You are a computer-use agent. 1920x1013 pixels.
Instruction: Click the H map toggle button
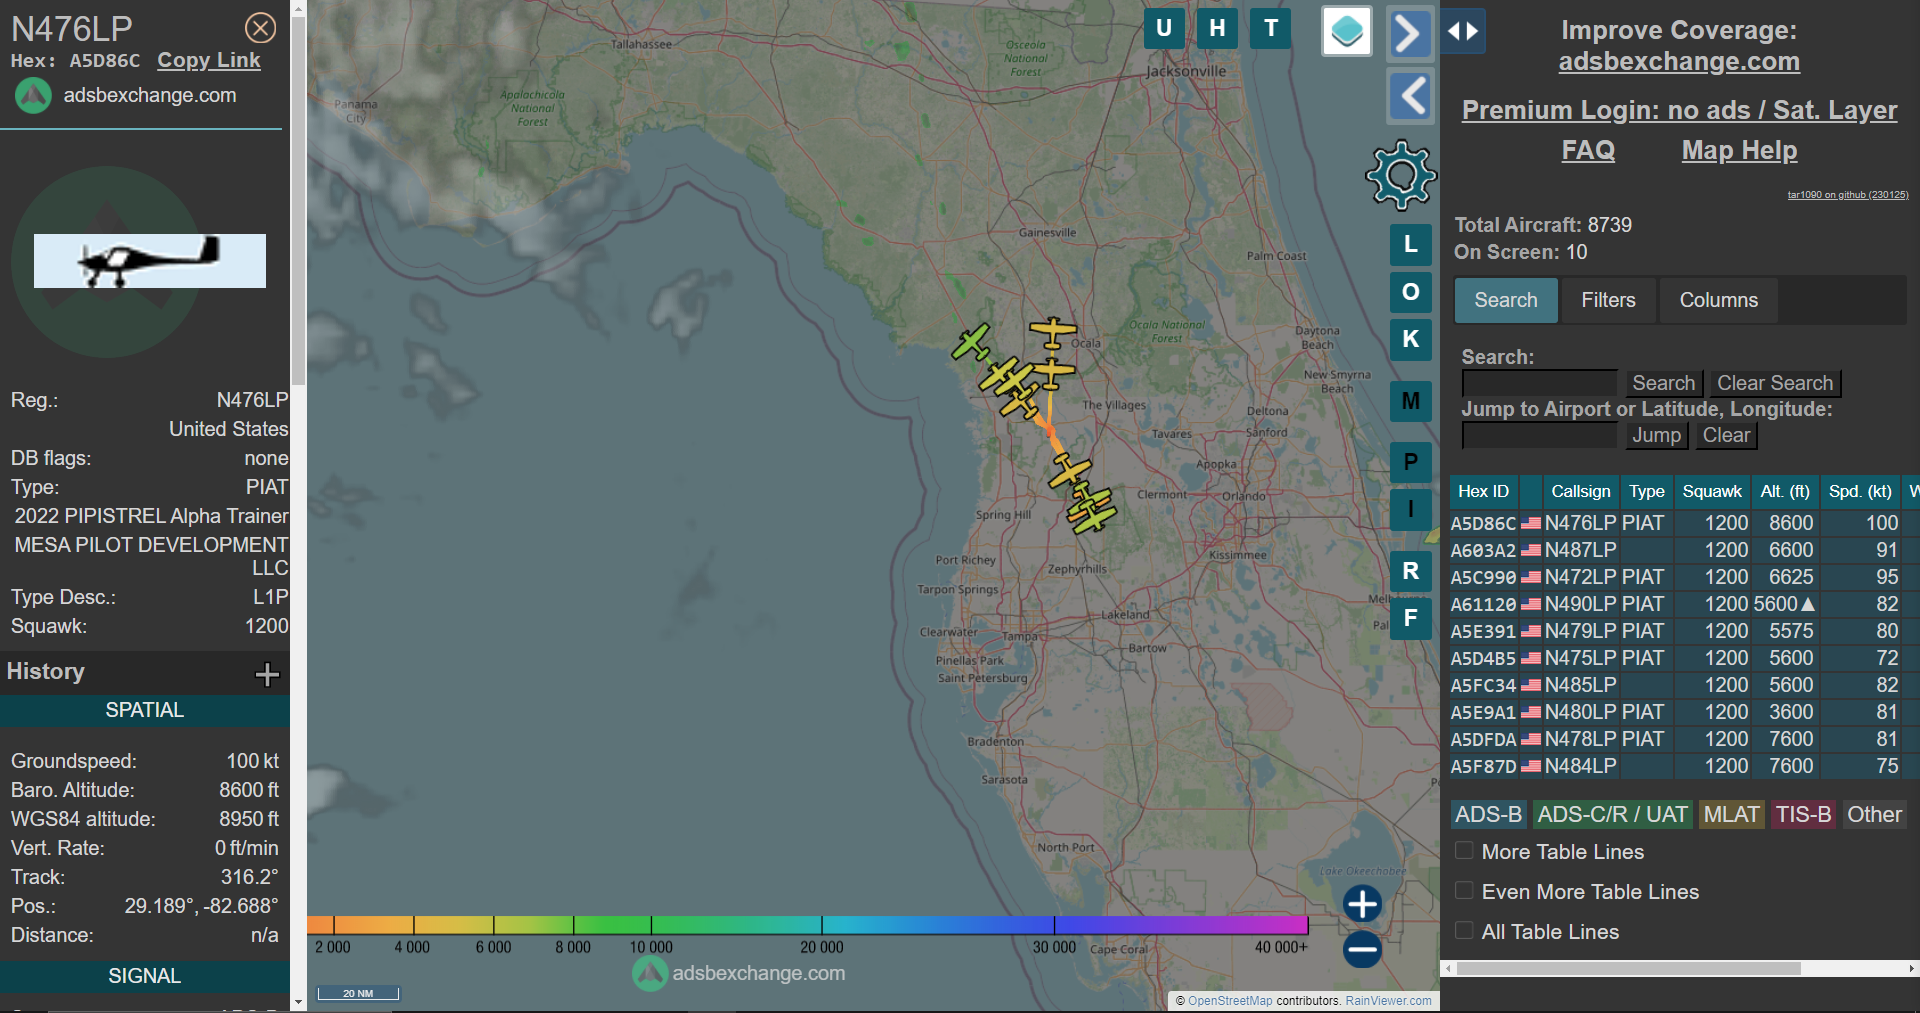1217,28
